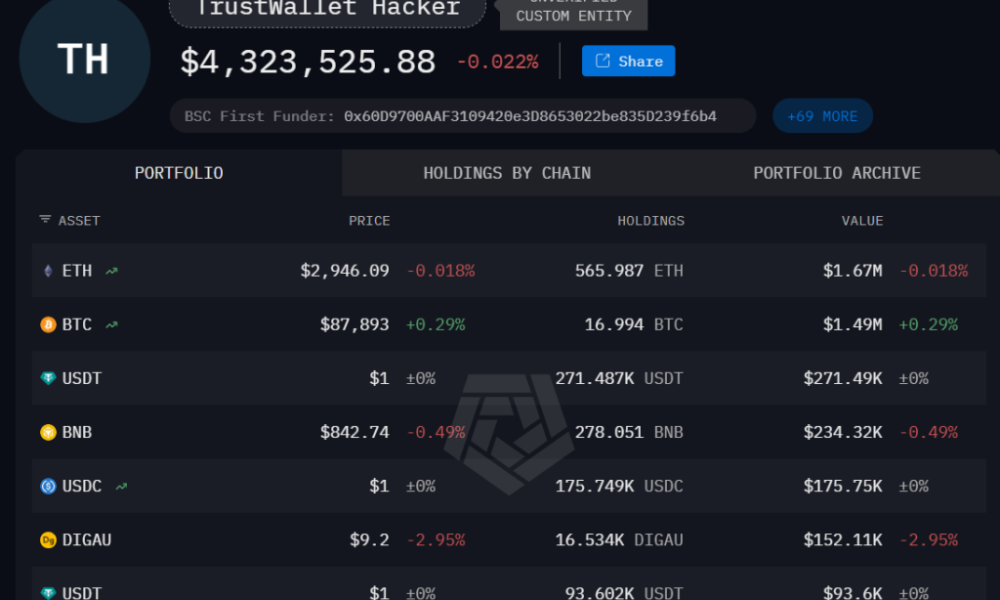Click the TH entity avatar
Screen dimensions: 1000x600
[x=85, y=58]
